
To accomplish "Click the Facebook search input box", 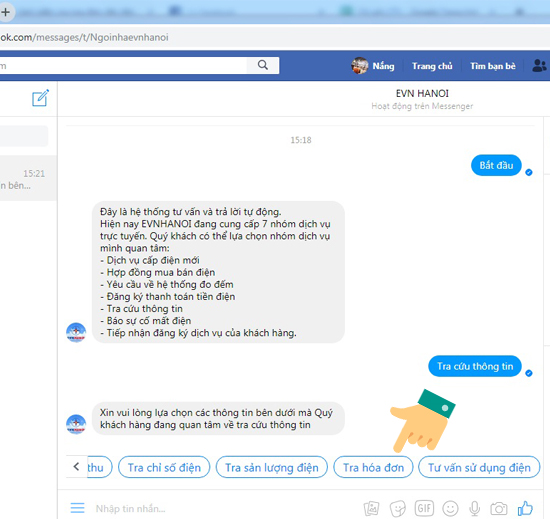I will pyautogui.click(x=123, y=65).
